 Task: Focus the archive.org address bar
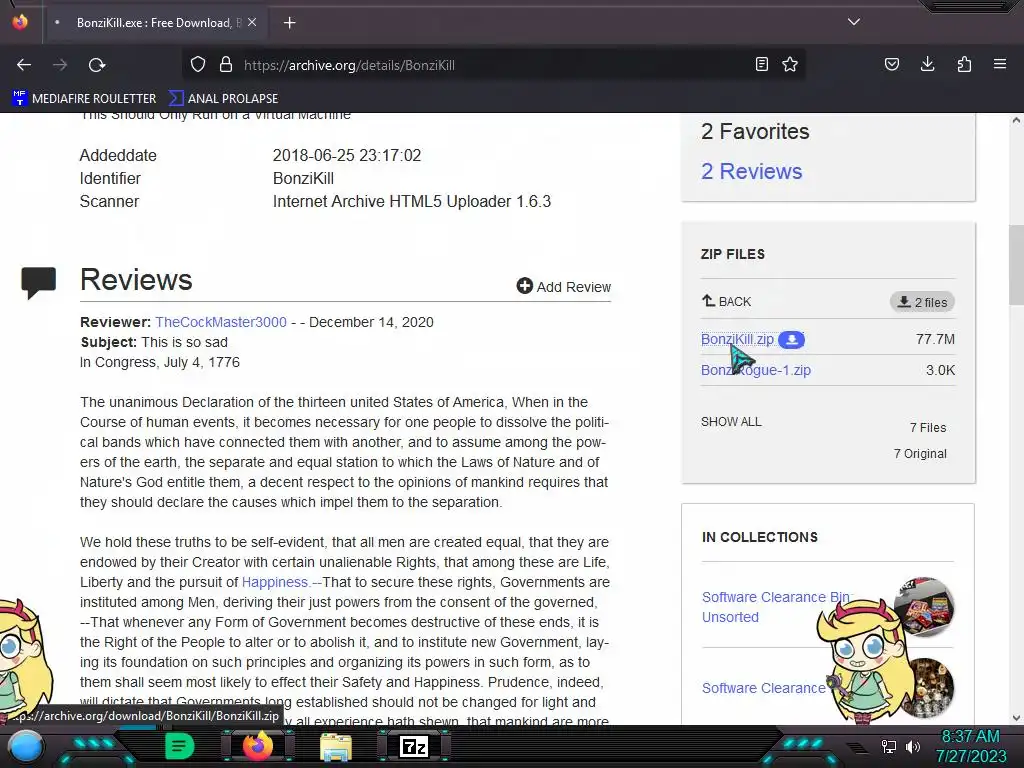pyautogui.click(x=496, y=65)
